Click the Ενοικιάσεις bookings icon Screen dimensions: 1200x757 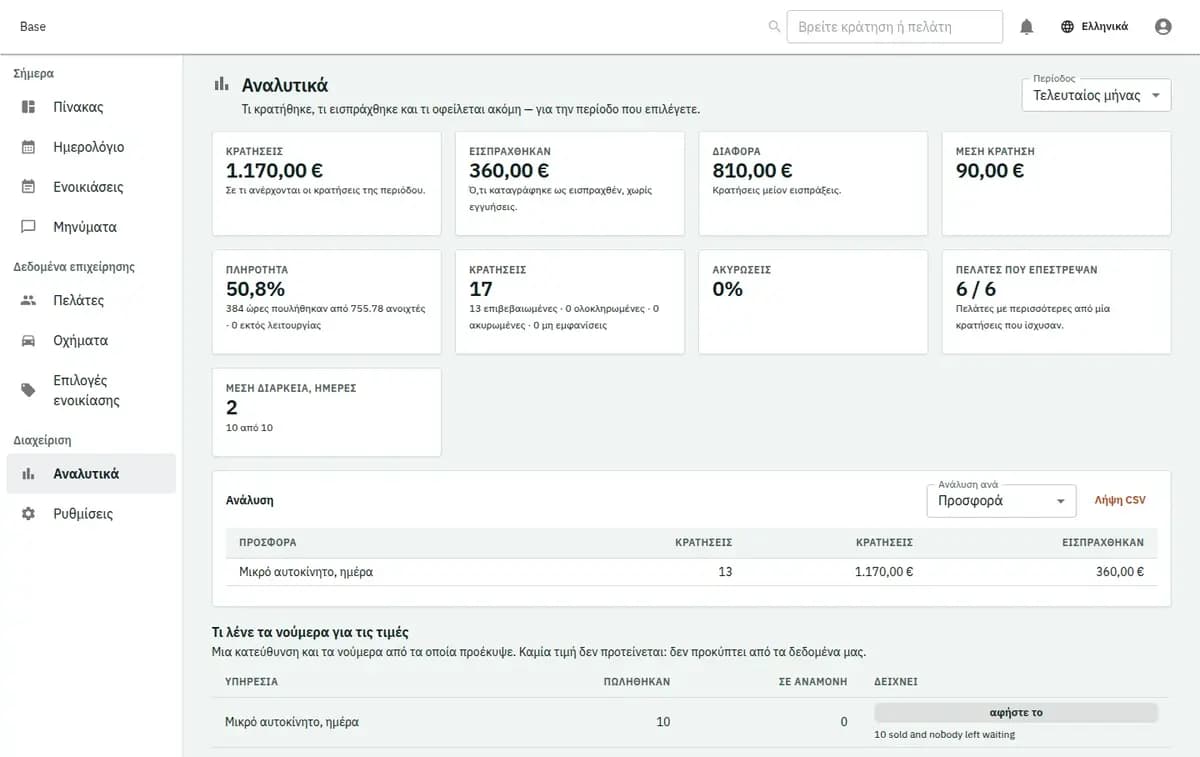tap(29, 187)
